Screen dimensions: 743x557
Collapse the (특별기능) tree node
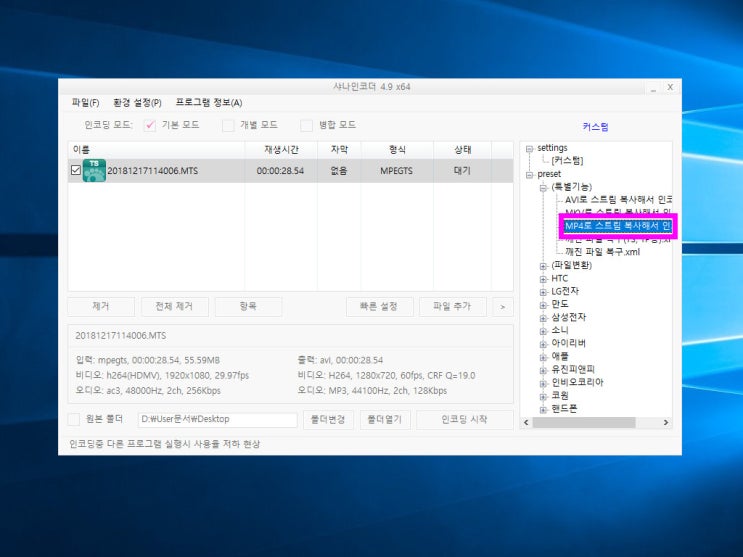543,188
